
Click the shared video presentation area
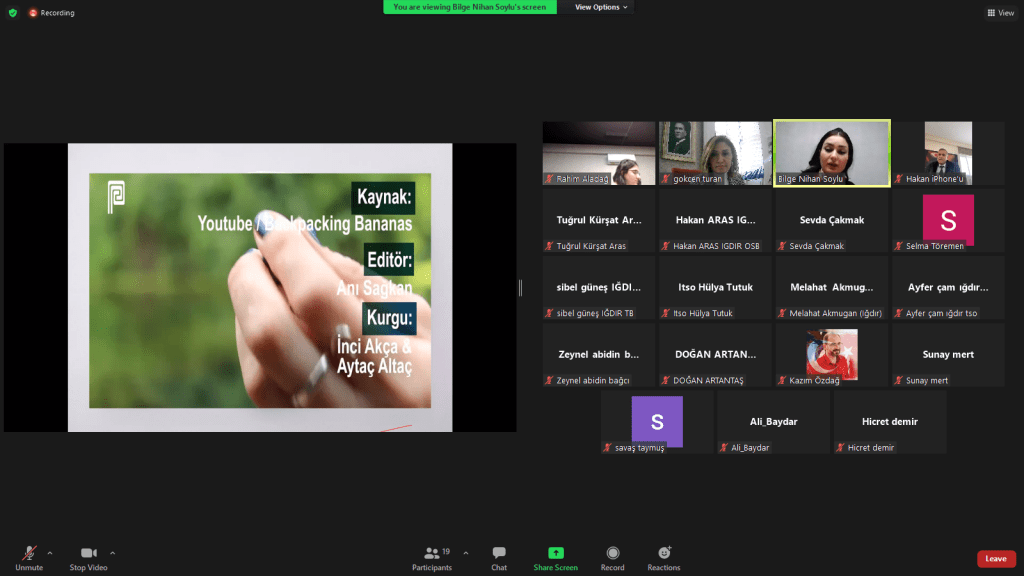point(260,288)
